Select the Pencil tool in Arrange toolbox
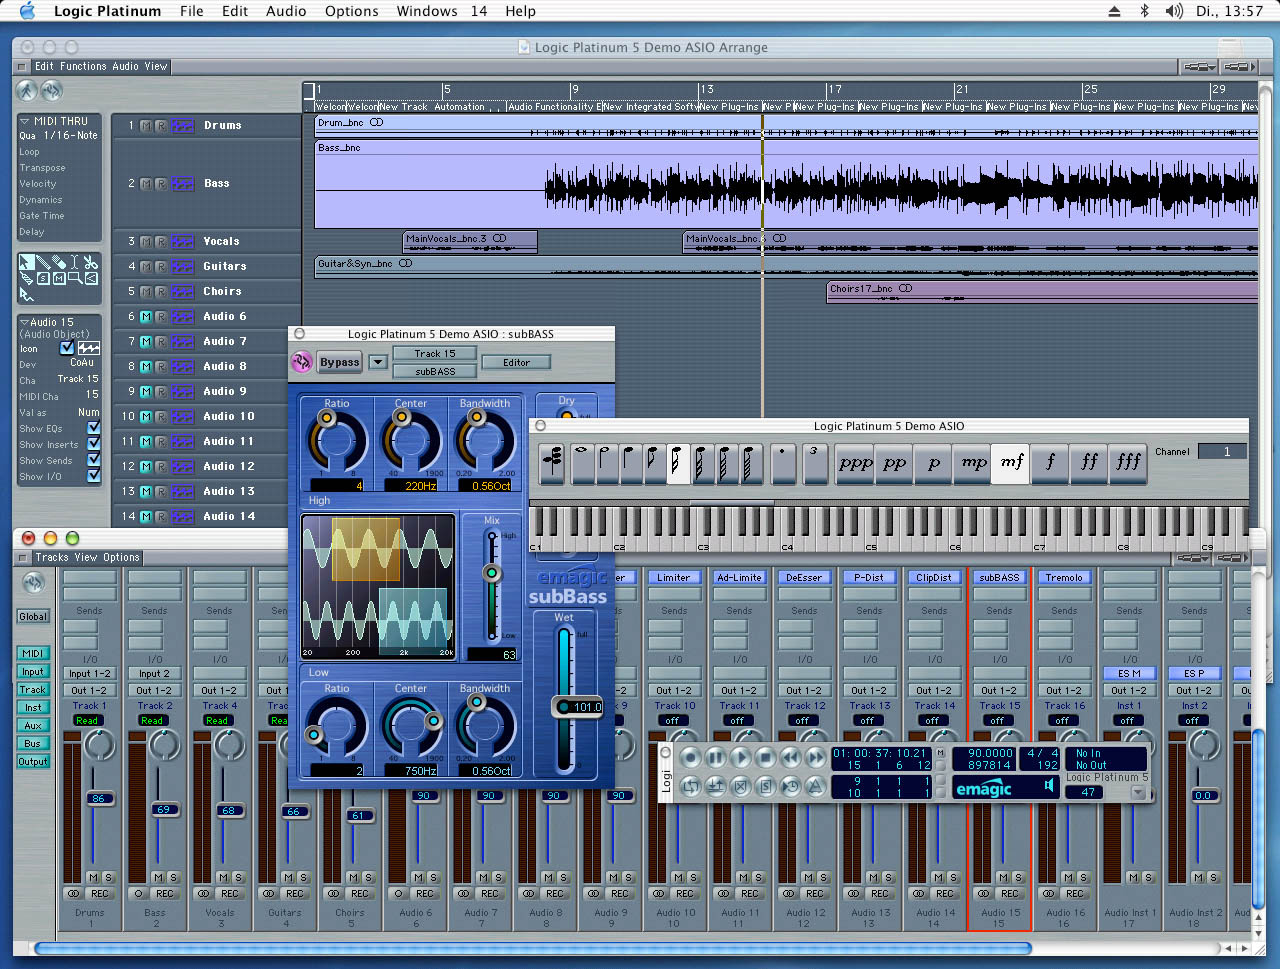The width and height of the screenshot is (1280, 969). (43, 262)
